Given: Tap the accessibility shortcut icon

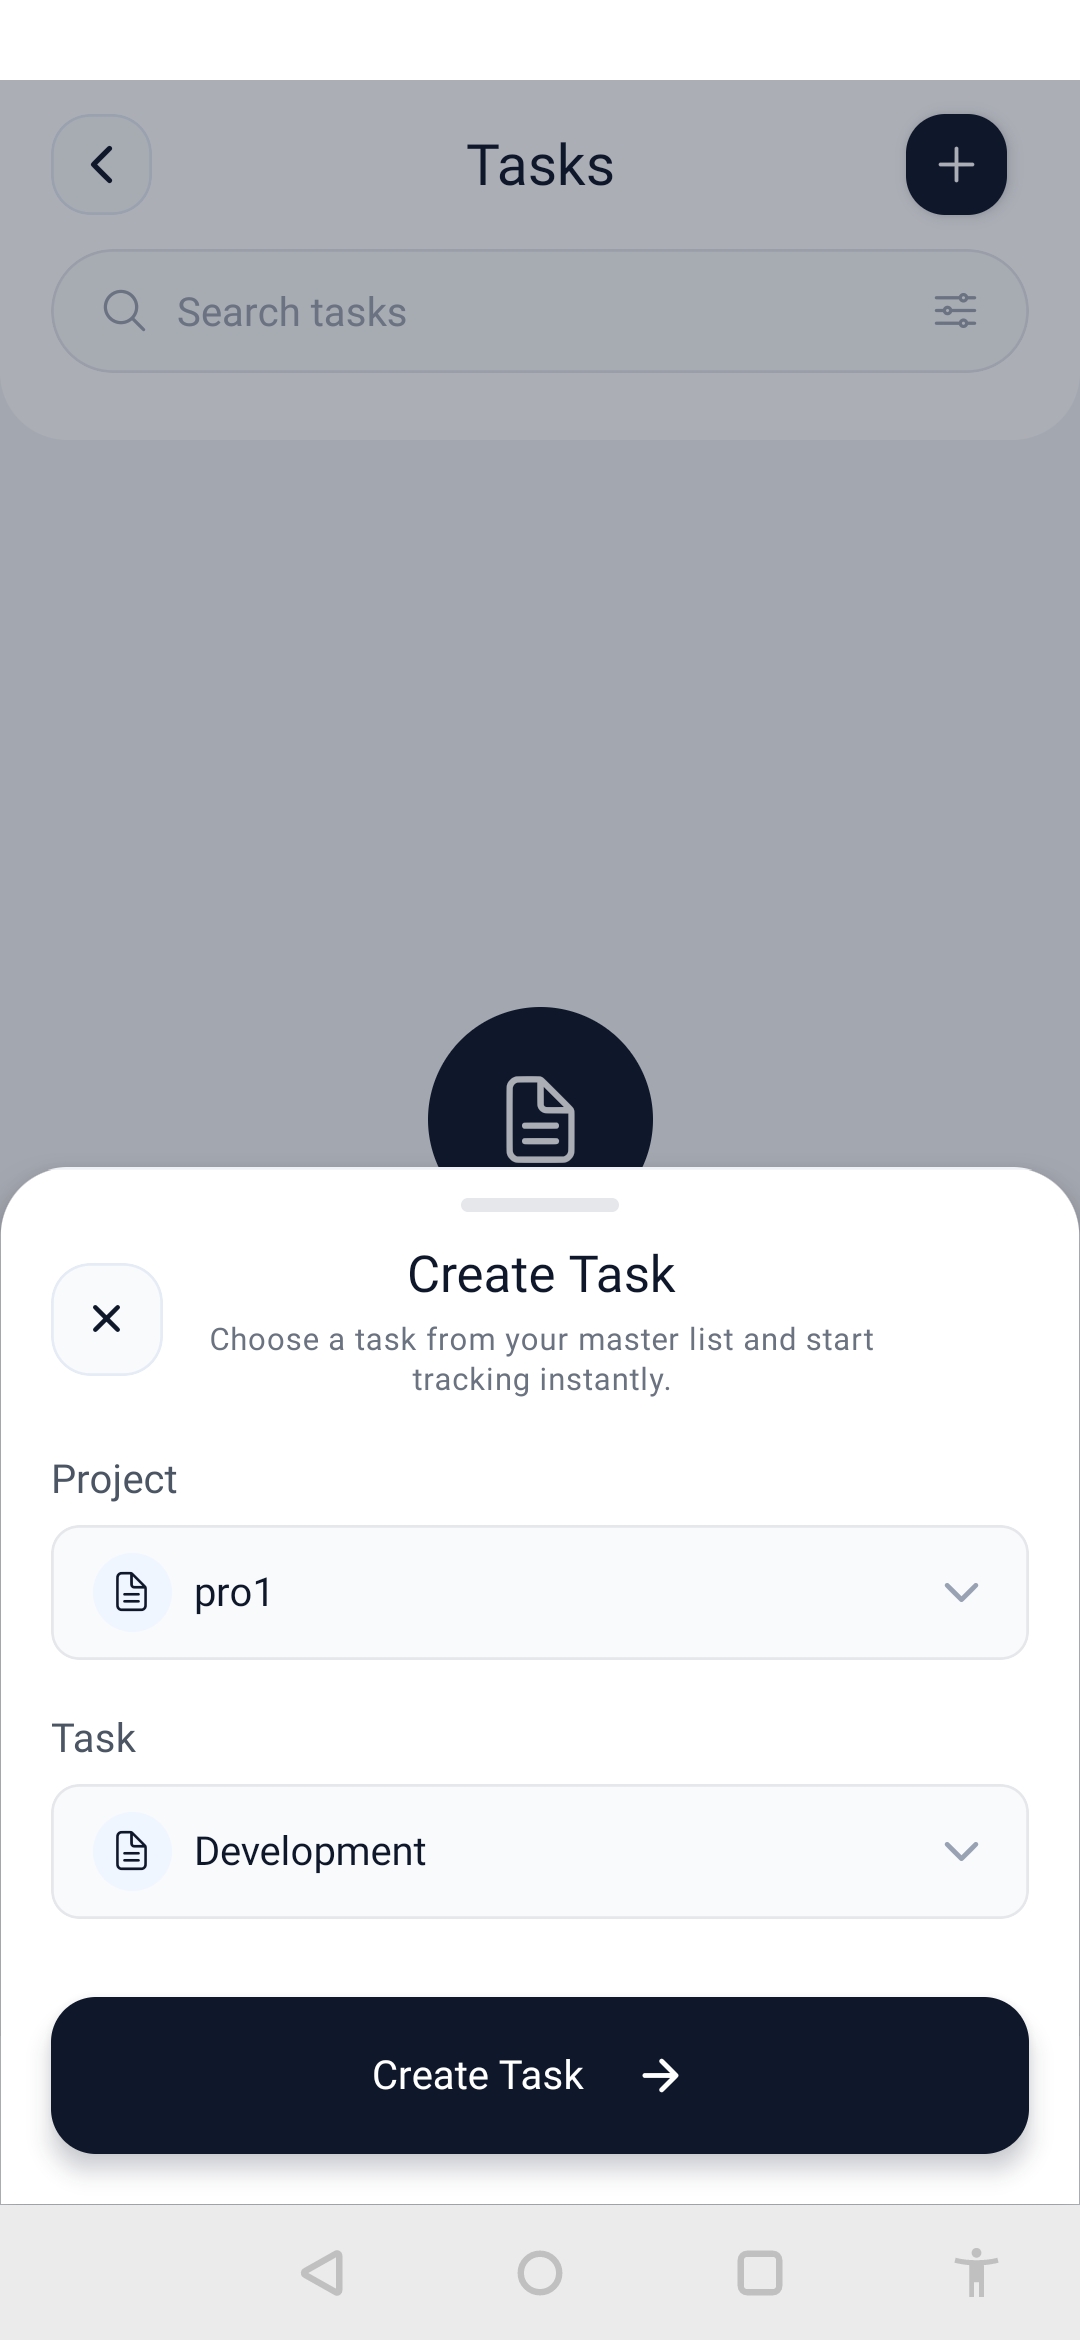Looking at the screenshot, I should coord(976,2273).
